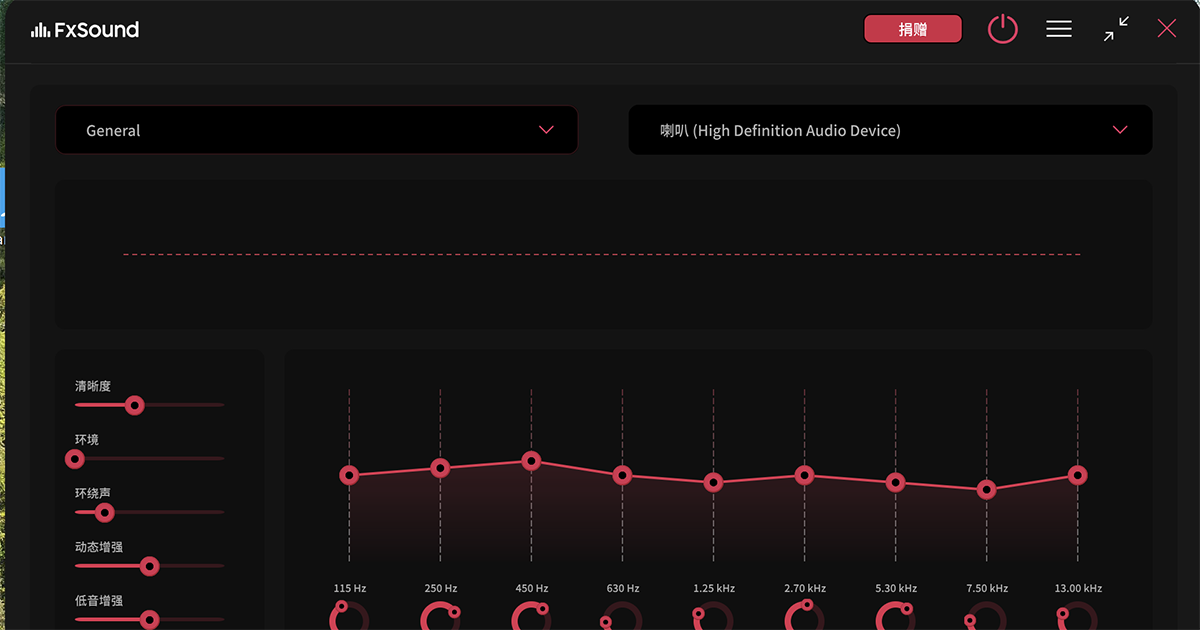Click the 7.50 kHz frequency label
The width and height of the screenshot is (1200, 630).
(985, 588)
